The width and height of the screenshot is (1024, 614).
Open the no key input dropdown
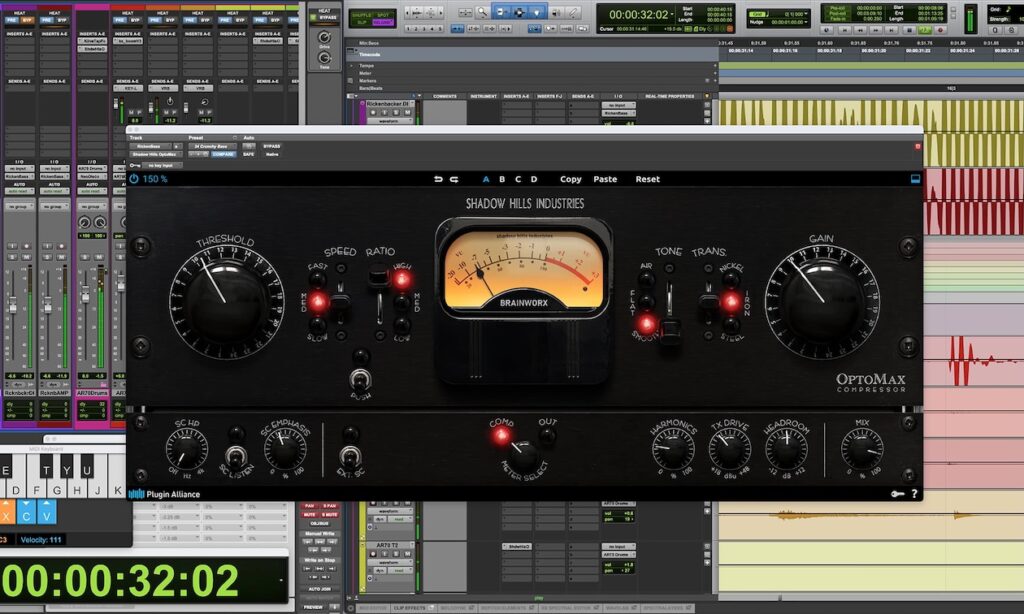[x=161, y=165]
